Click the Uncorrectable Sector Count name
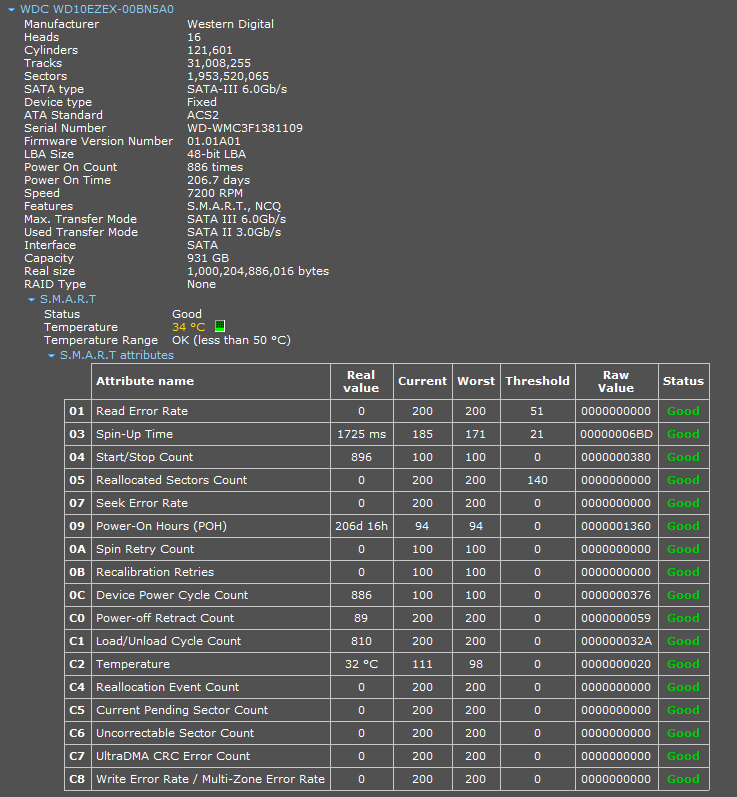 (x=175, y=733)
